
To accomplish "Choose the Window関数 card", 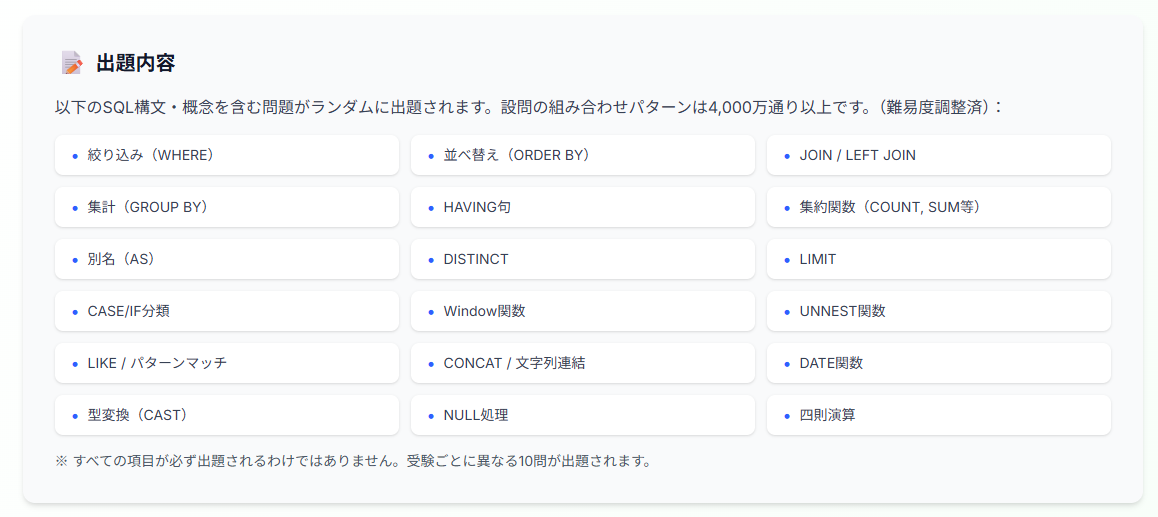I will pos(582,311).
